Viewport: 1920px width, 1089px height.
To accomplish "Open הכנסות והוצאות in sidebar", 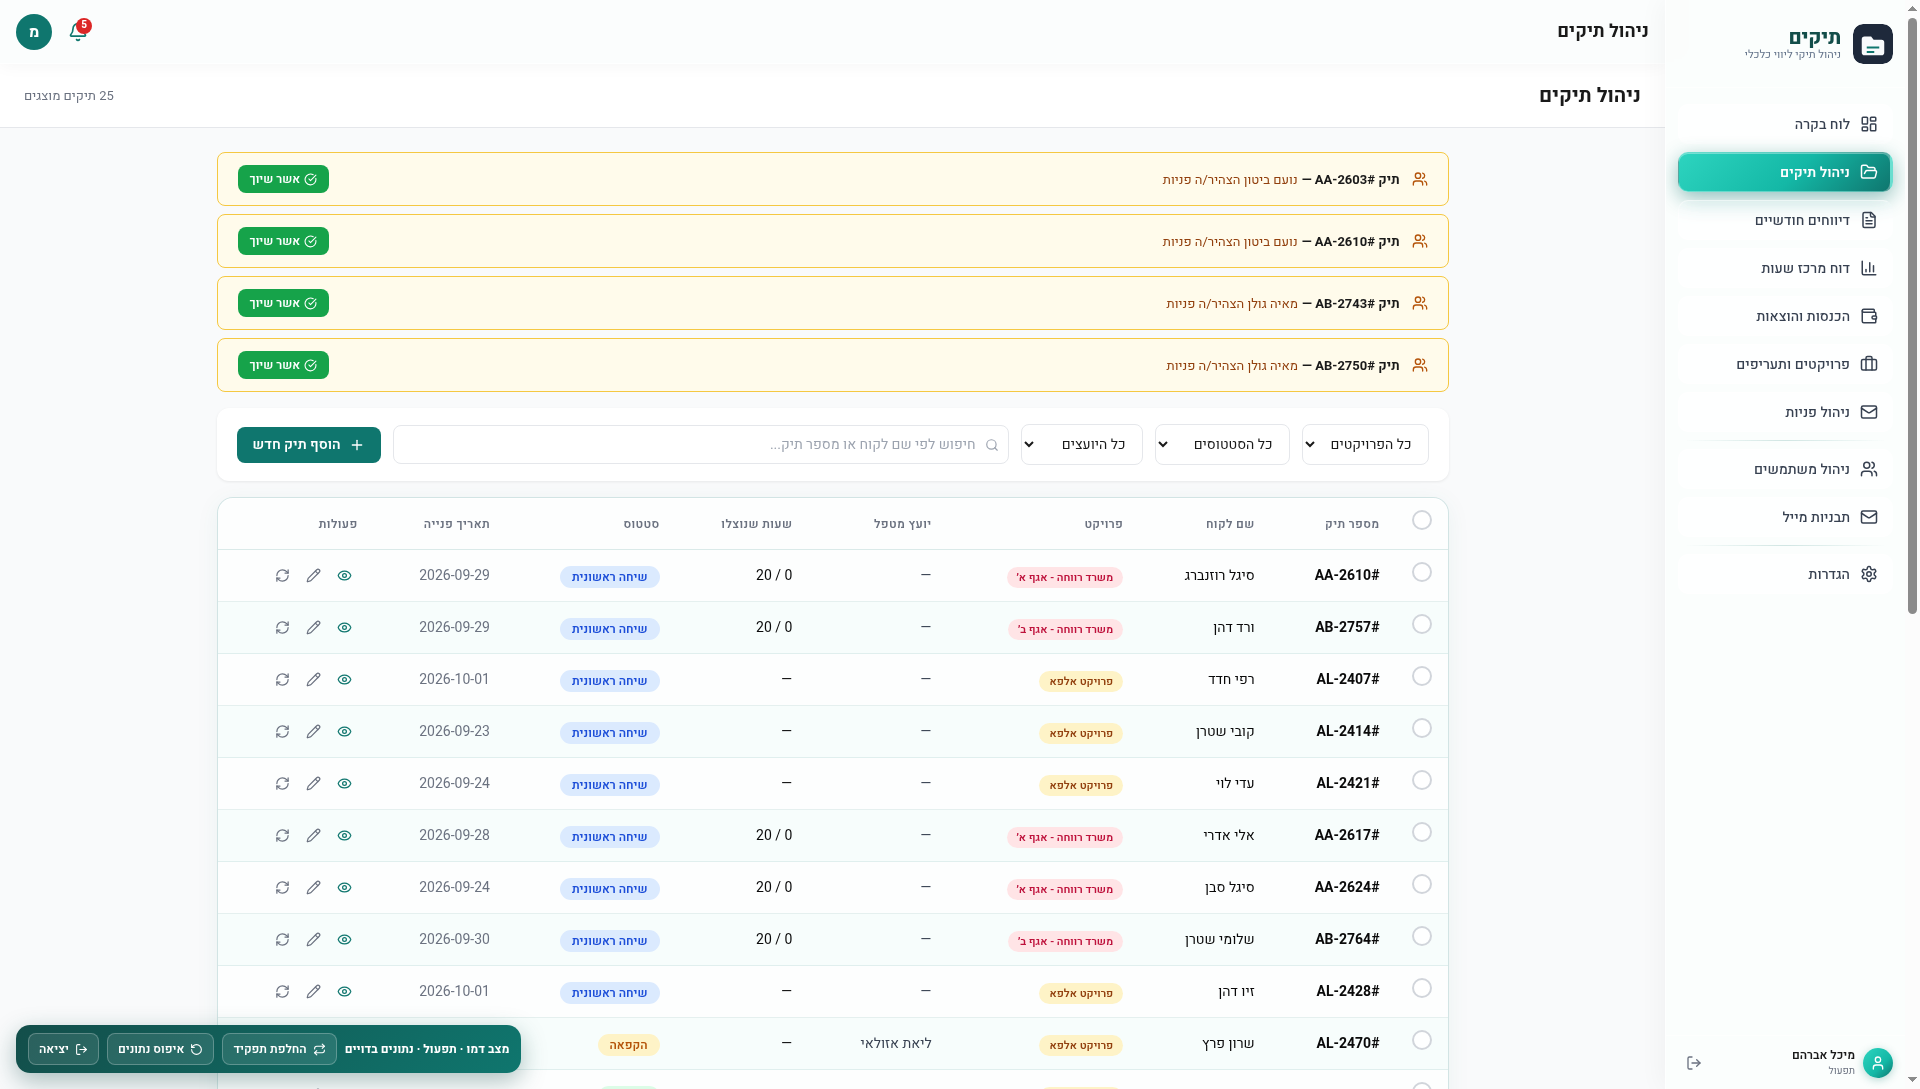I will [1785, 316].
